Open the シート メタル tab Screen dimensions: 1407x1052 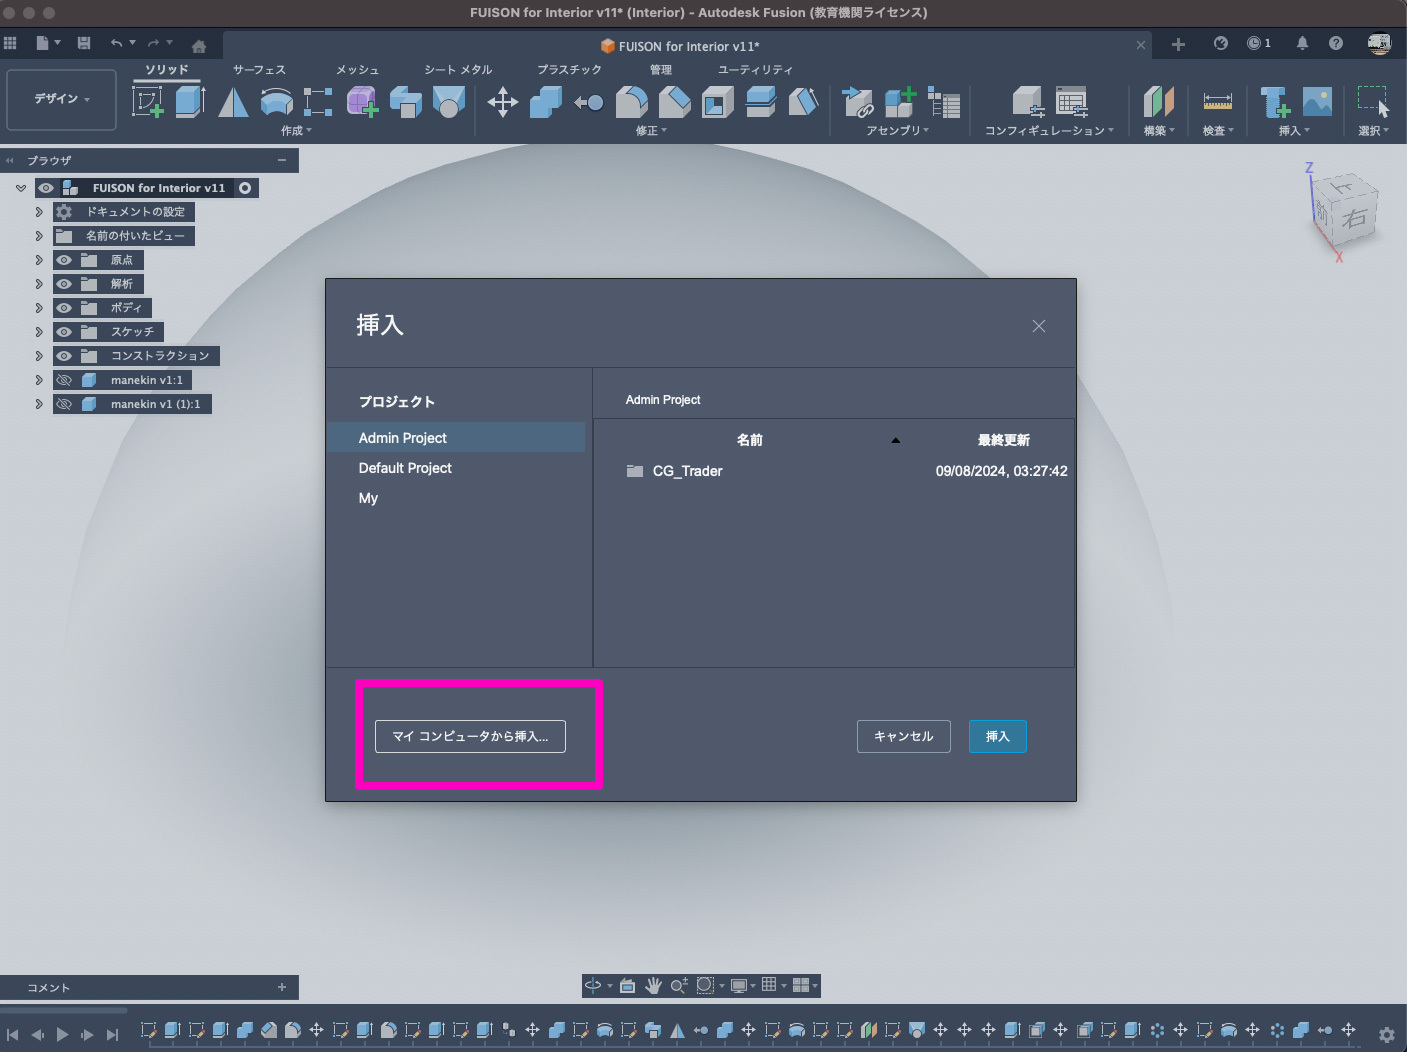click(458, 70)
